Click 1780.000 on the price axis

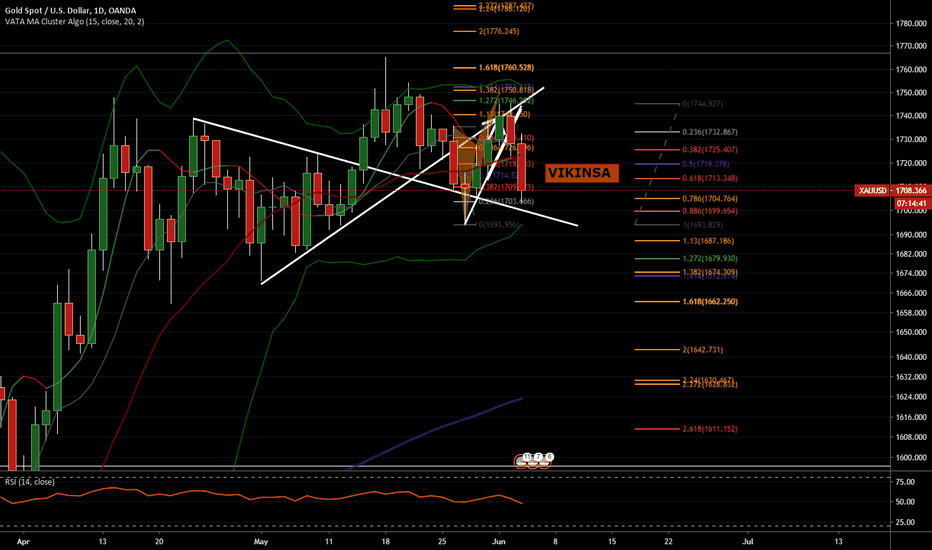tap(911, 24)
